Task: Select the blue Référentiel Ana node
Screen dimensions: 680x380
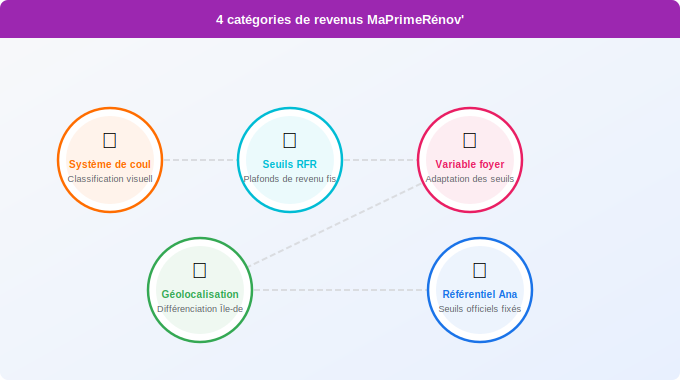Action: pos(480,290)
